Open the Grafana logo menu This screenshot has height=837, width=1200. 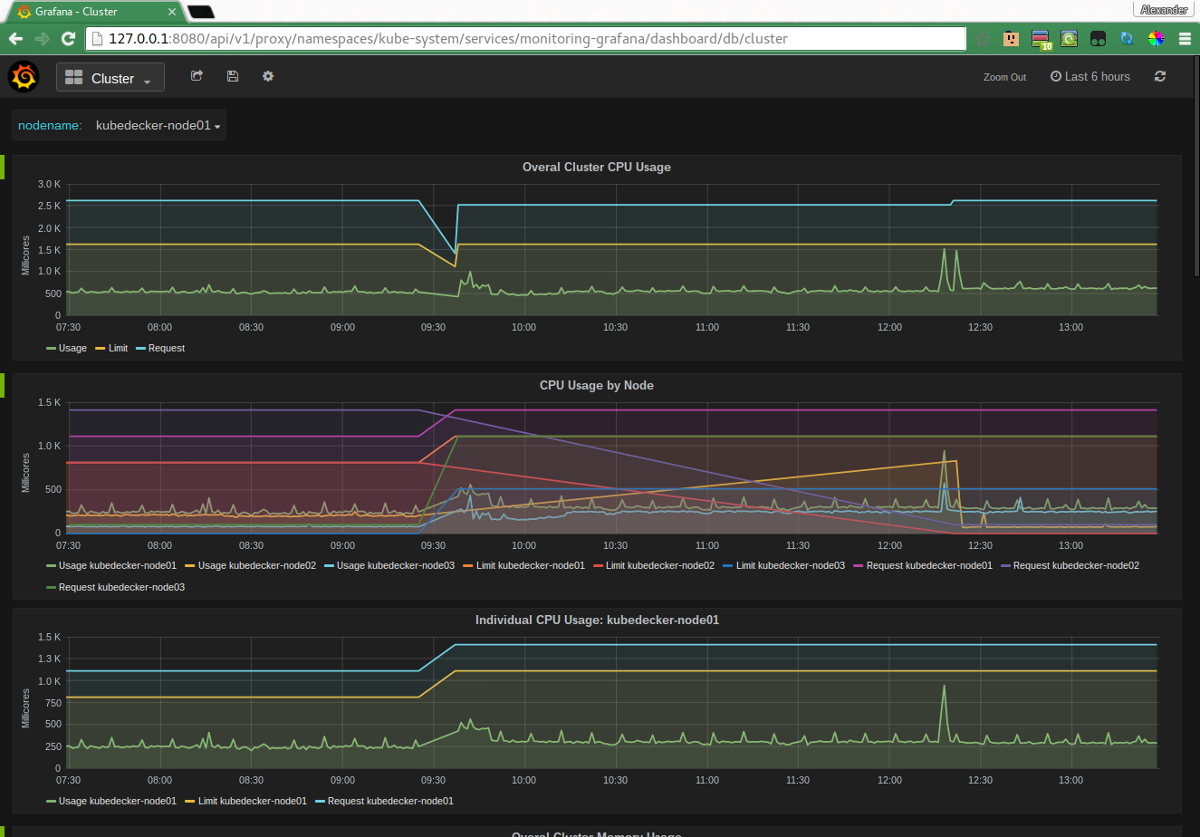pos(23,76)
